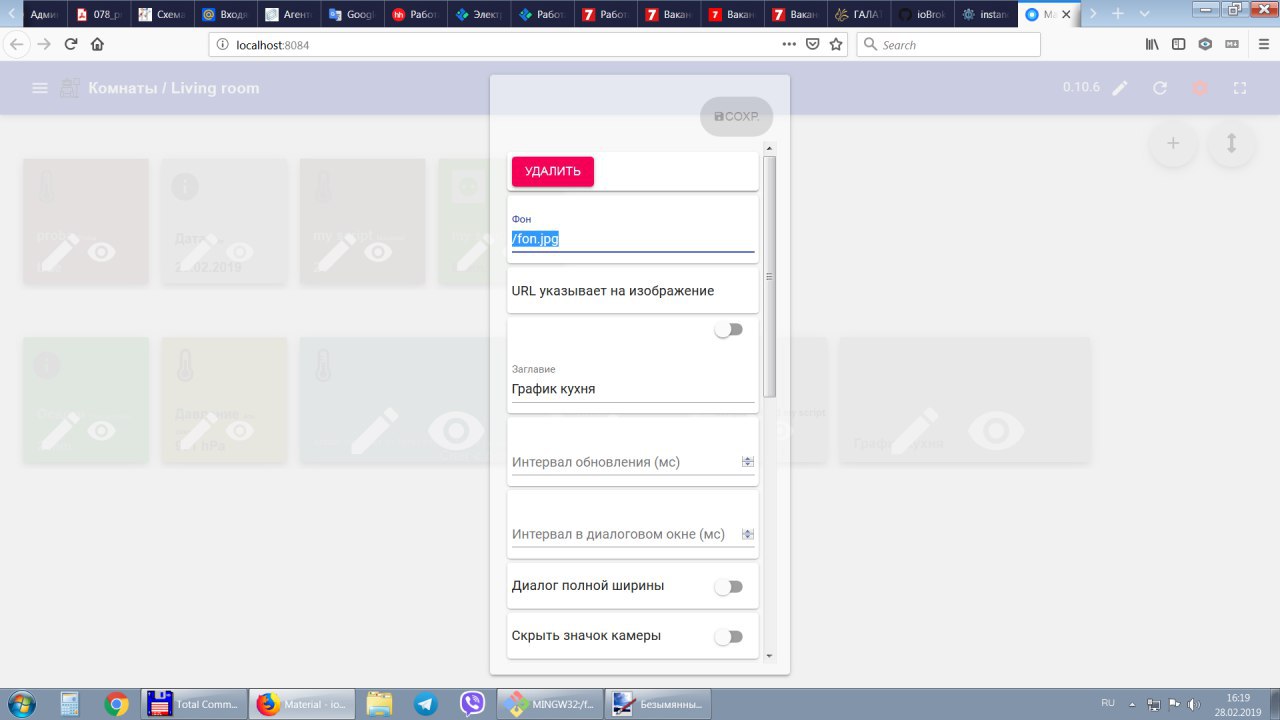Image resolution: width=1280 pixels, height=720 pixels.
Task: Enable Скрыть значок камеры switch
Action: (729, 637)
